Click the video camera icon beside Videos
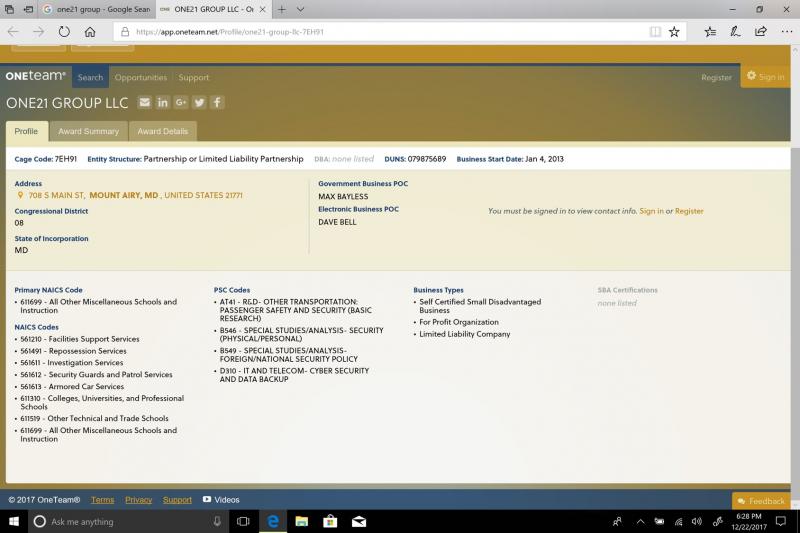The width and height of the screenshot is (800, 533). (207, 499)
